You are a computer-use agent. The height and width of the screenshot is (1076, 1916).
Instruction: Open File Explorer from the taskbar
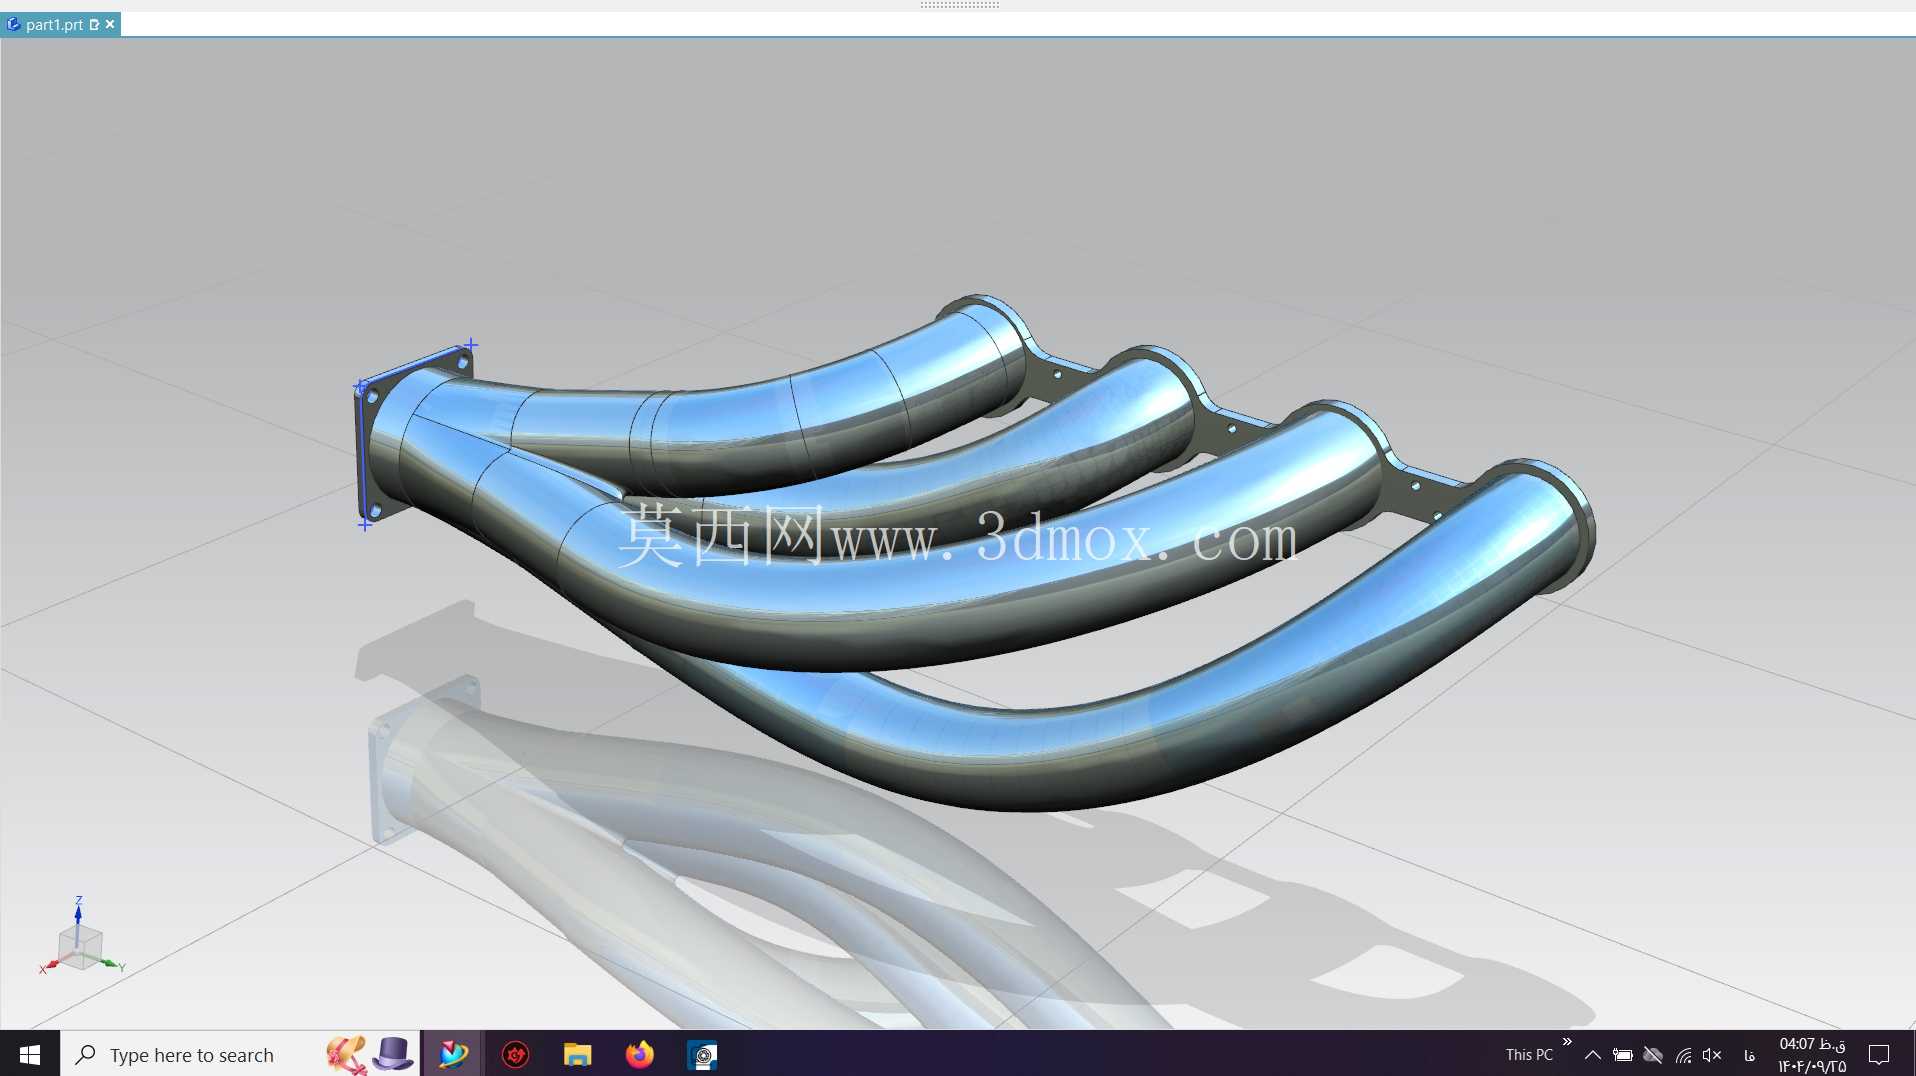[578, 1054]
